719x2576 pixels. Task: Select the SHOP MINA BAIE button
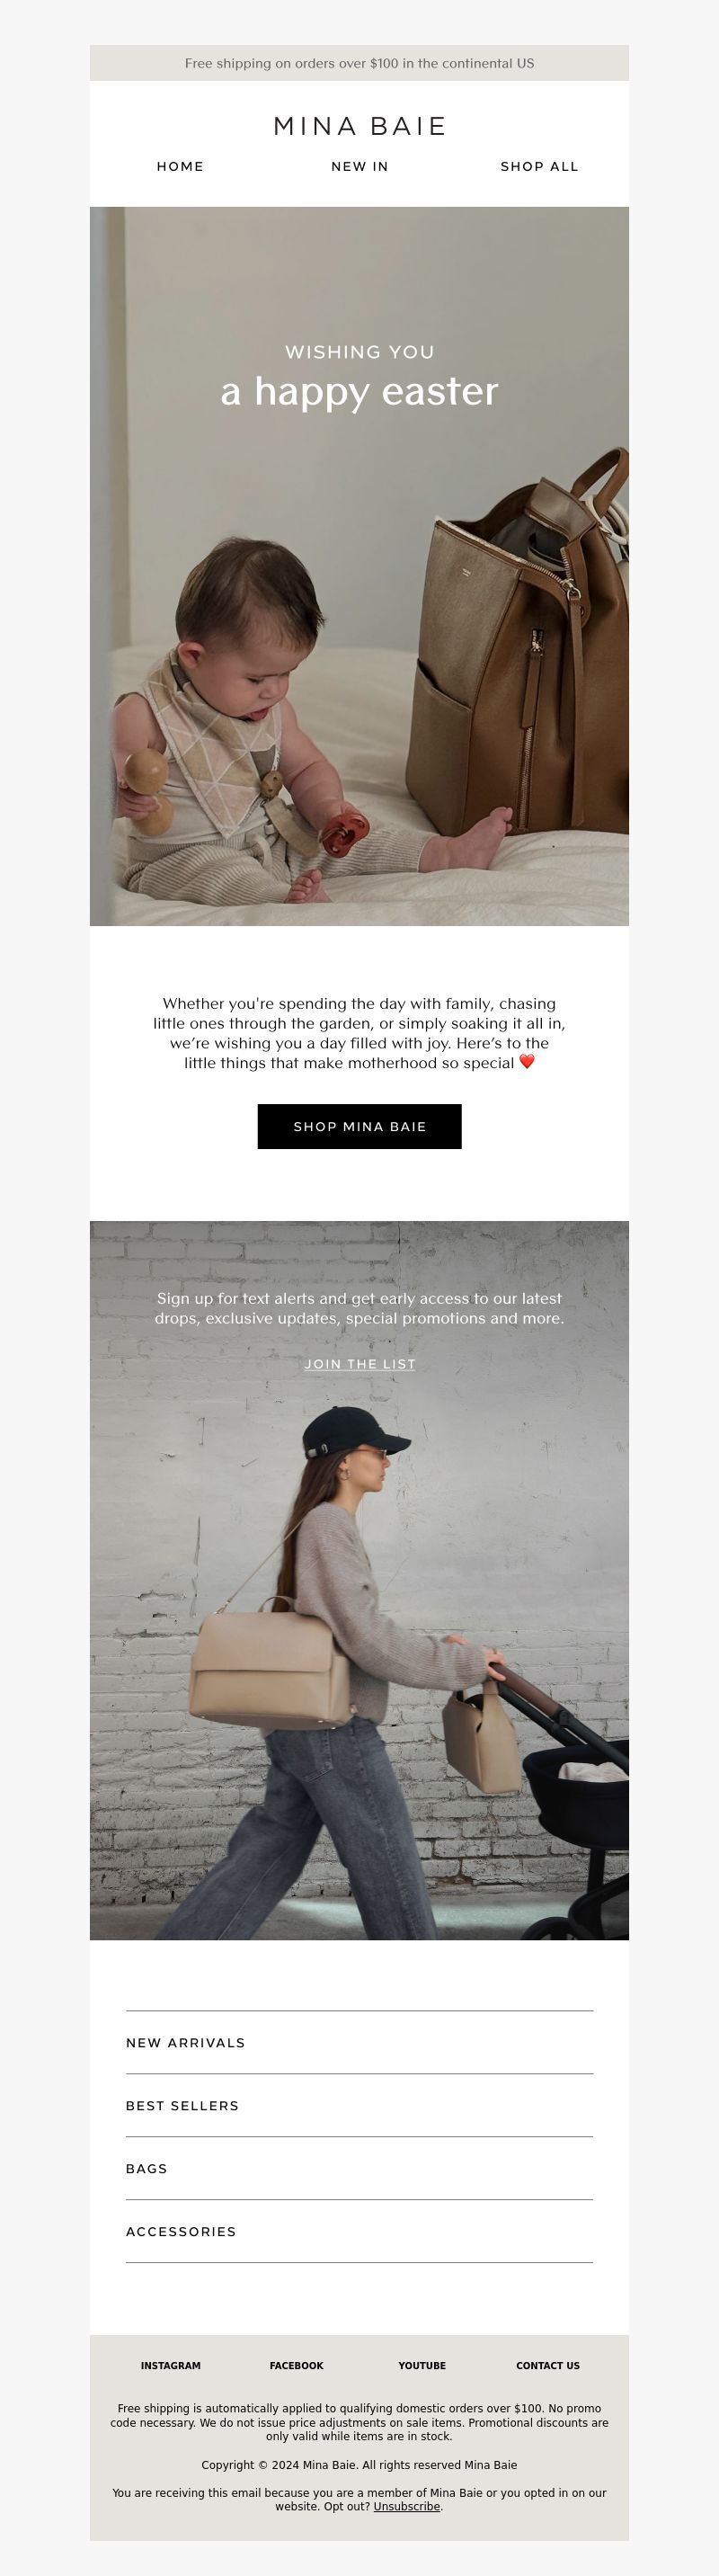(359, 1126)
